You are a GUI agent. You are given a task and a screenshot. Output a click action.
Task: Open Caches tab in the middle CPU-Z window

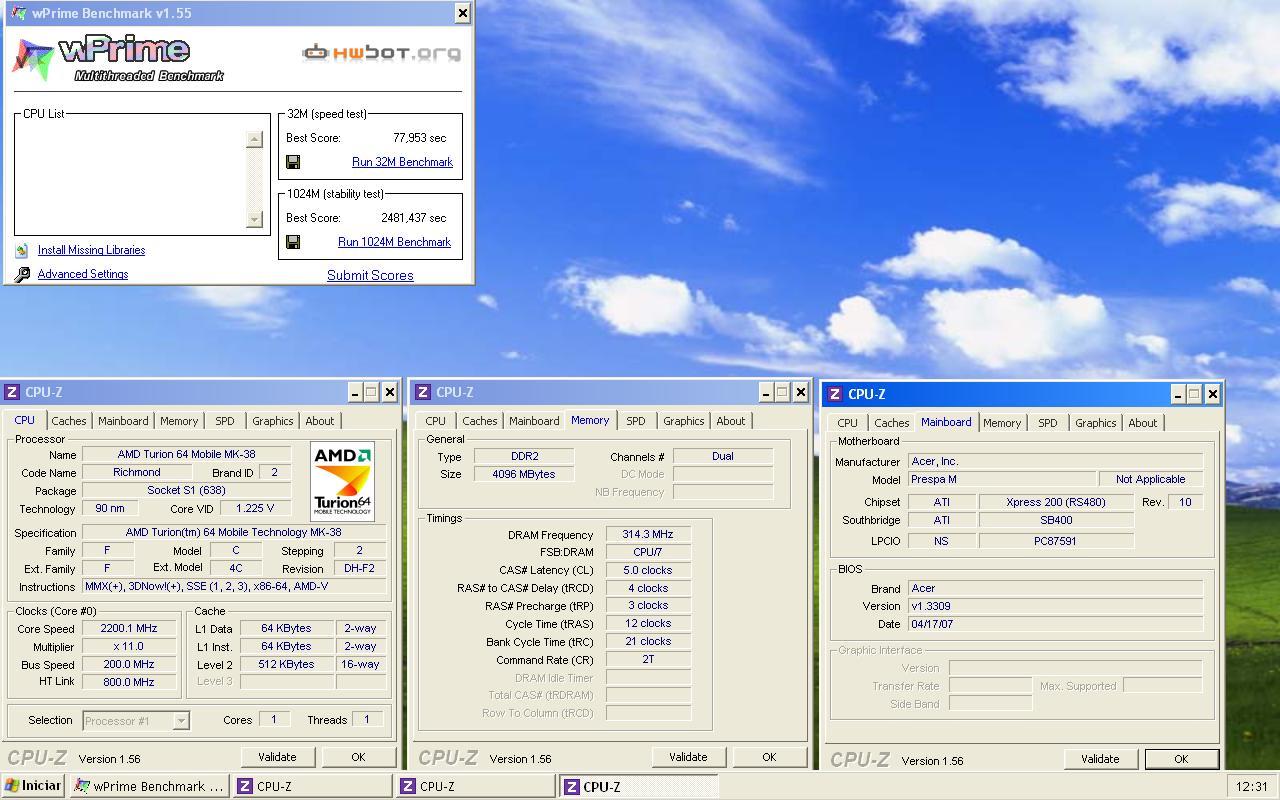480,421
